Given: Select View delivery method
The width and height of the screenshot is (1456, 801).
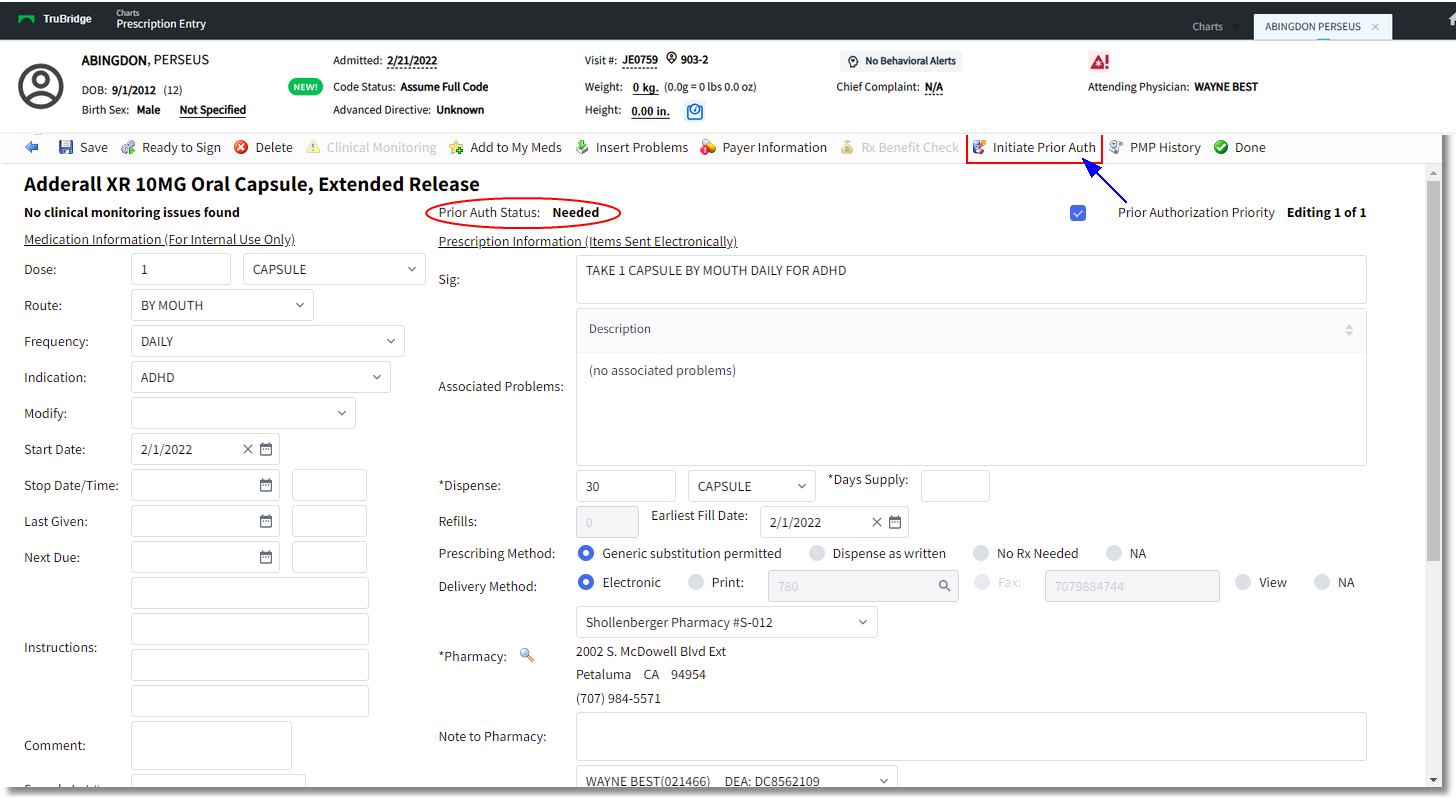Looking at the screenshot, I should [1243, 582].
